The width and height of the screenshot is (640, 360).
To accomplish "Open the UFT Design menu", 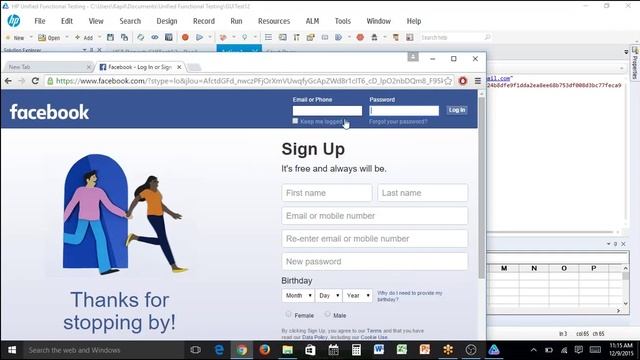I will pyautogui.click(x=167, y=21).
